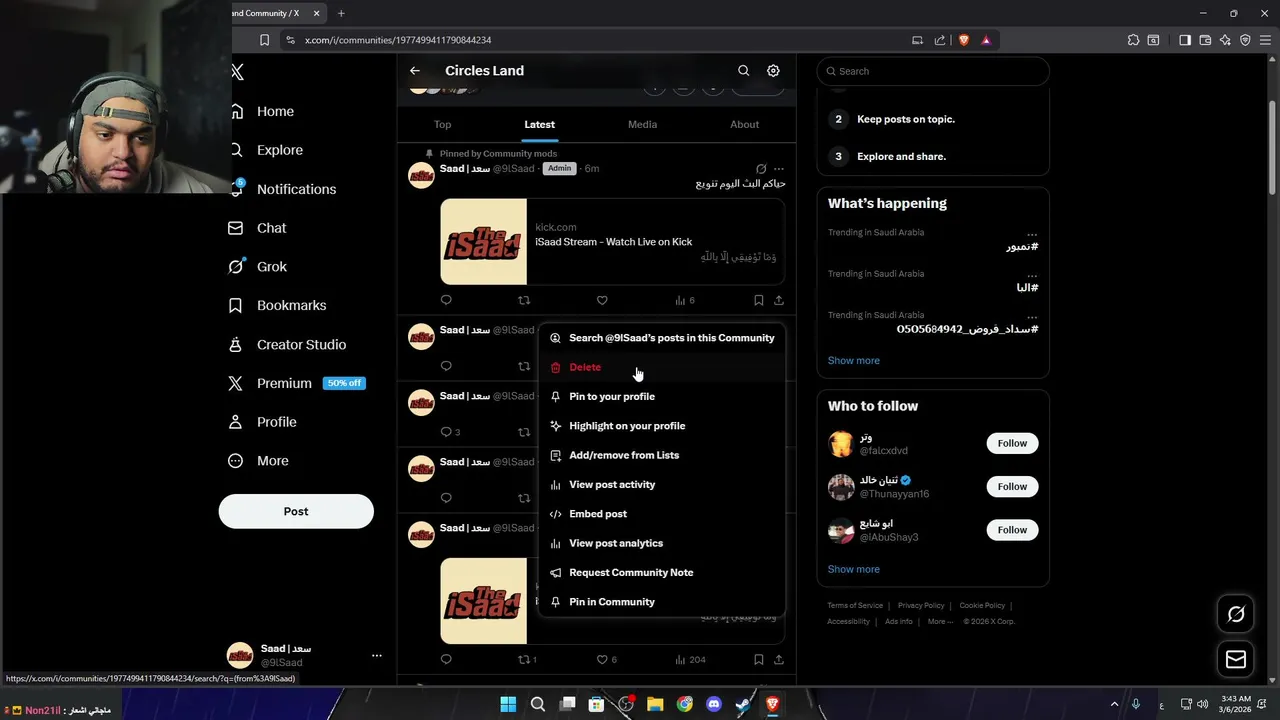Screen dimensions: 1280x720
Task: Open floating messages envelope button
Action: [x=1236, y=659]
